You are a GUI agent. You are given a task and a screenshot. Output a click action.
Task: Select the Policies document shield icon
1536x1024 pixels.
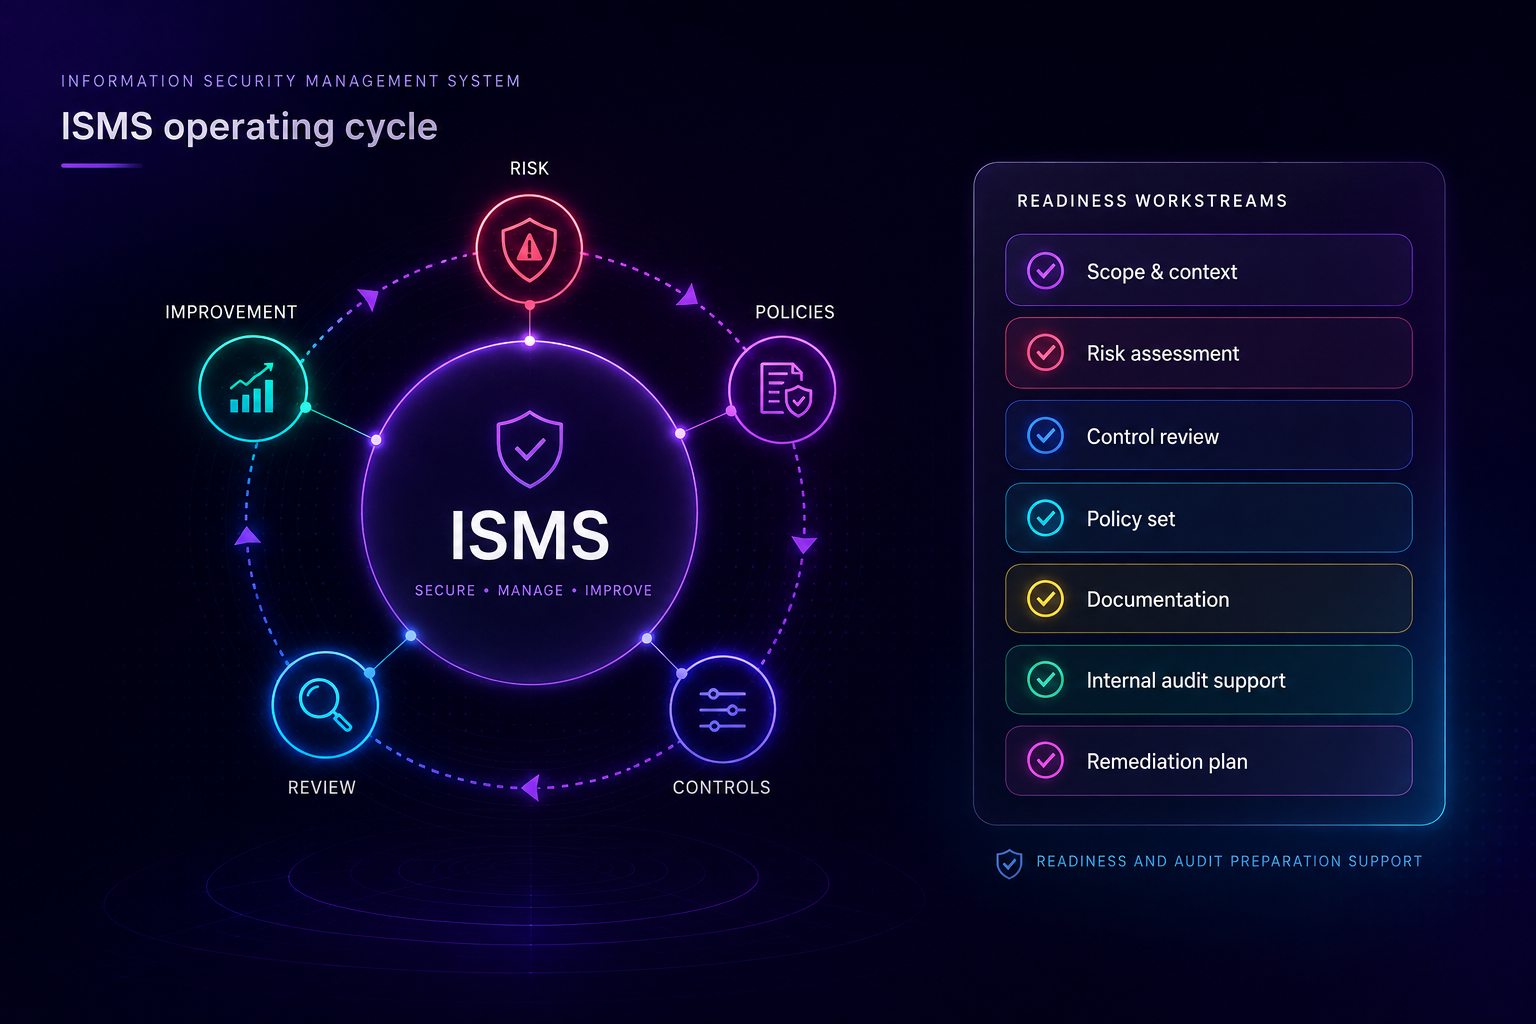point(785,389)
